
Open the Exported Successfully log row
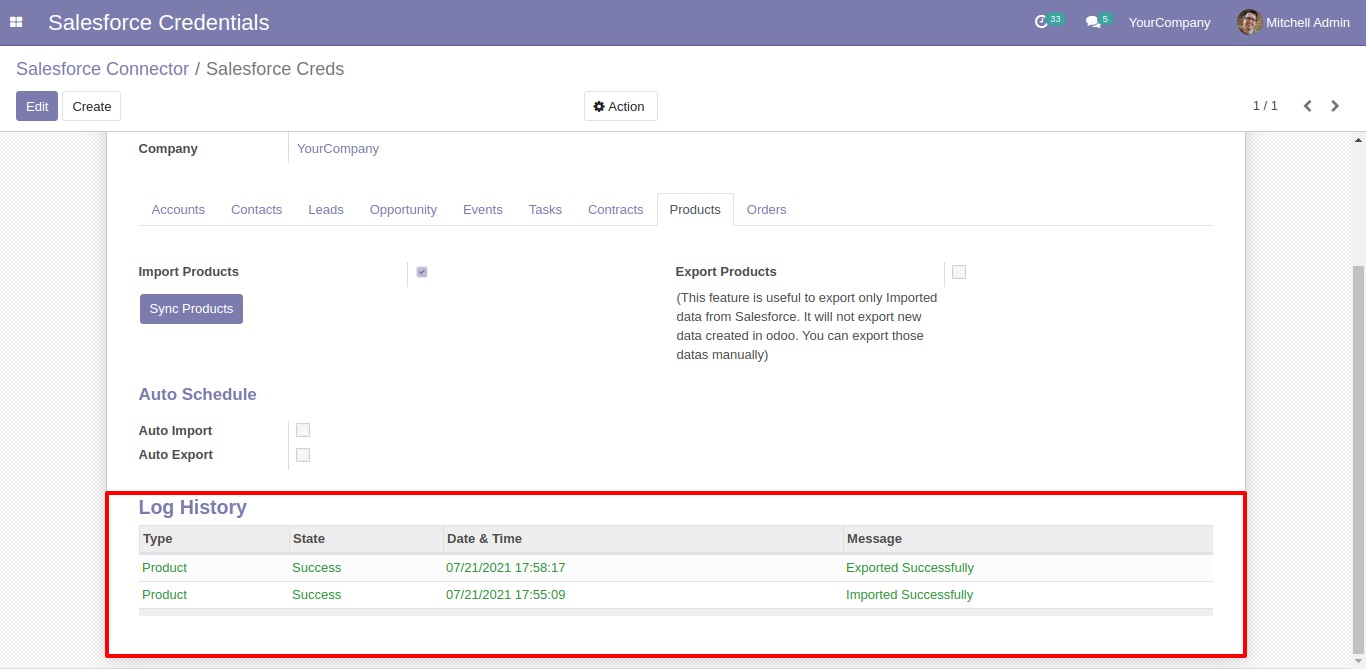(x=676, y=568)
